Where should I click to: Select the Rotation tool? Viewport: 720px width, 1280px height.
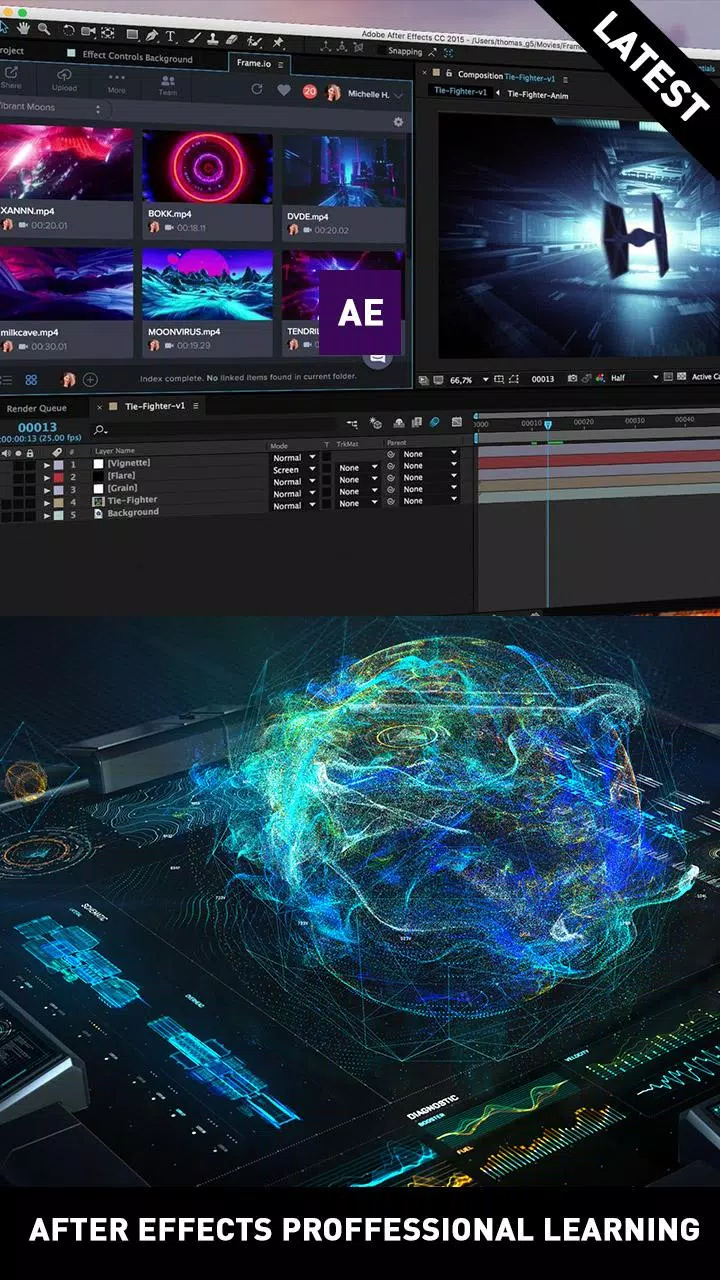point(68,31)
